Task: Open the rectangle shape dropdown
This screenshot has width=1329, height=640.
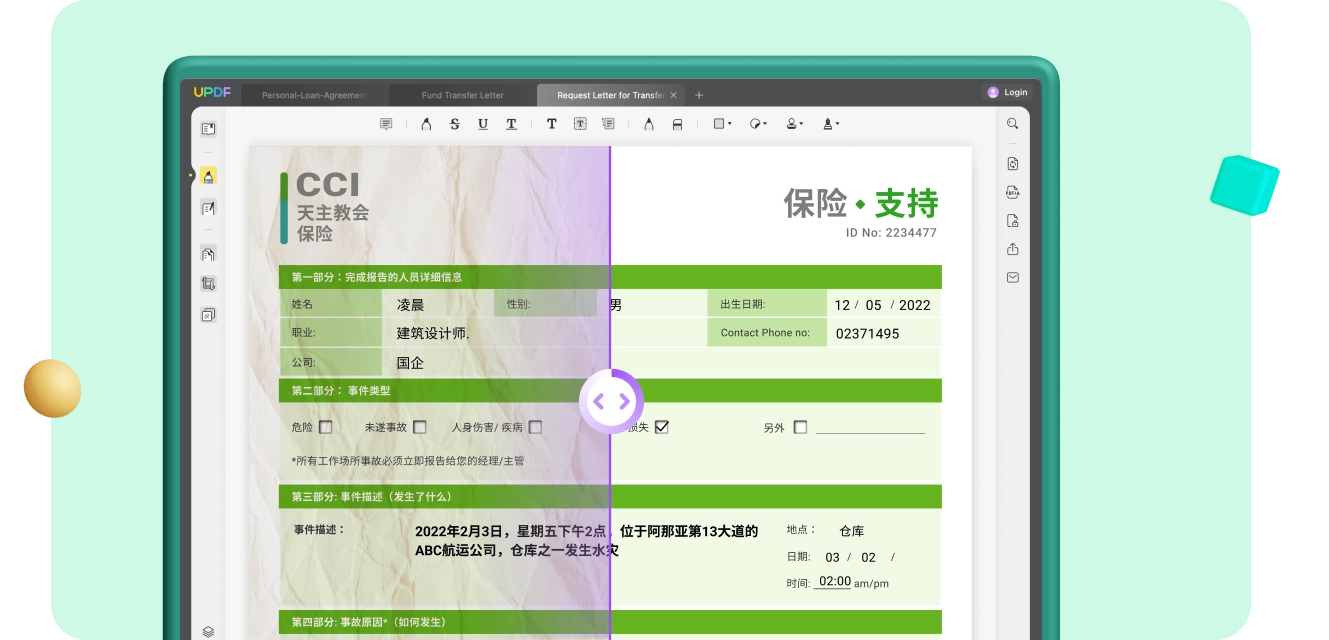Action: (x=722, y=124)
